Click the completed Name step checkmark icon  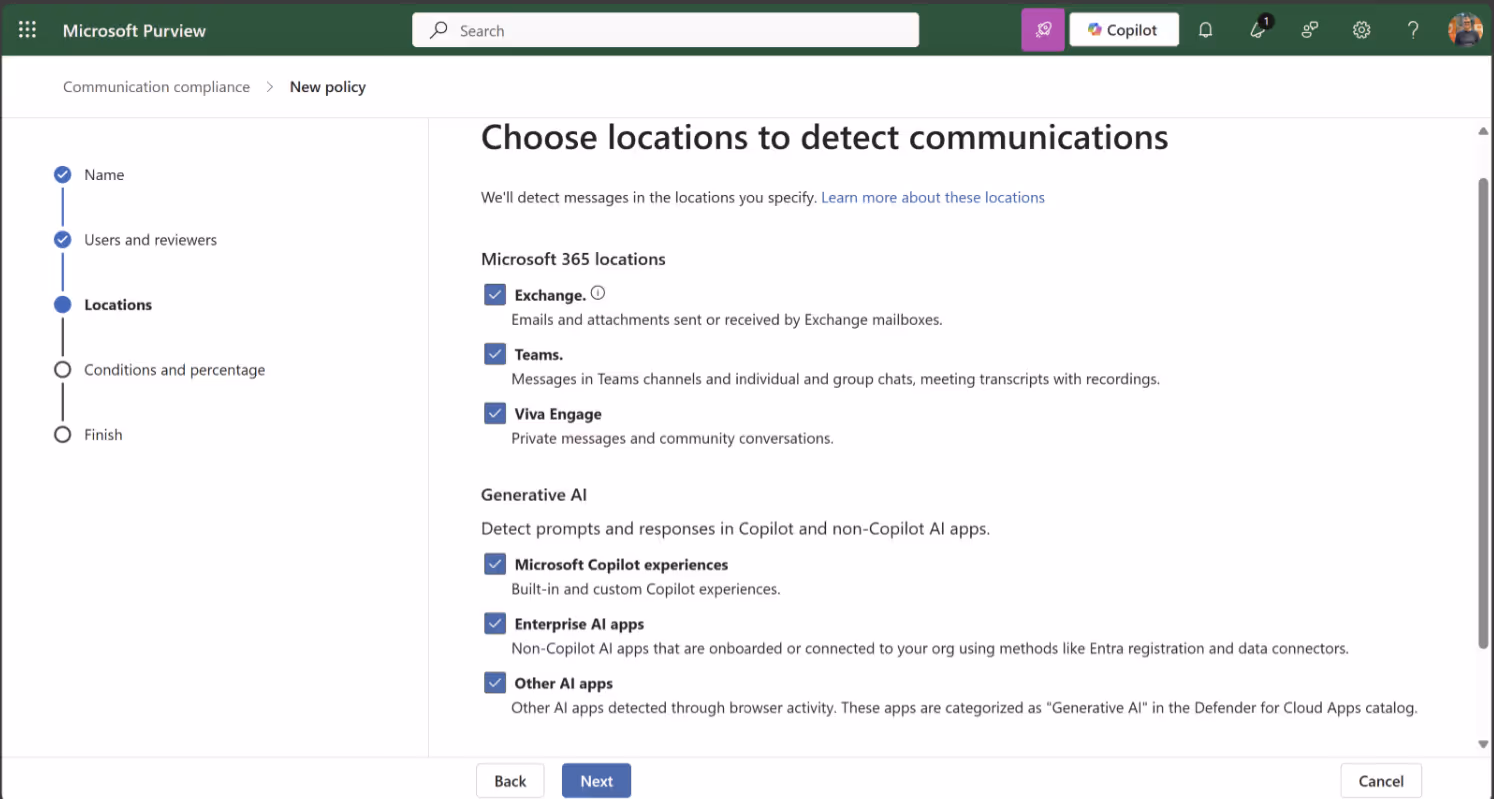62,174
